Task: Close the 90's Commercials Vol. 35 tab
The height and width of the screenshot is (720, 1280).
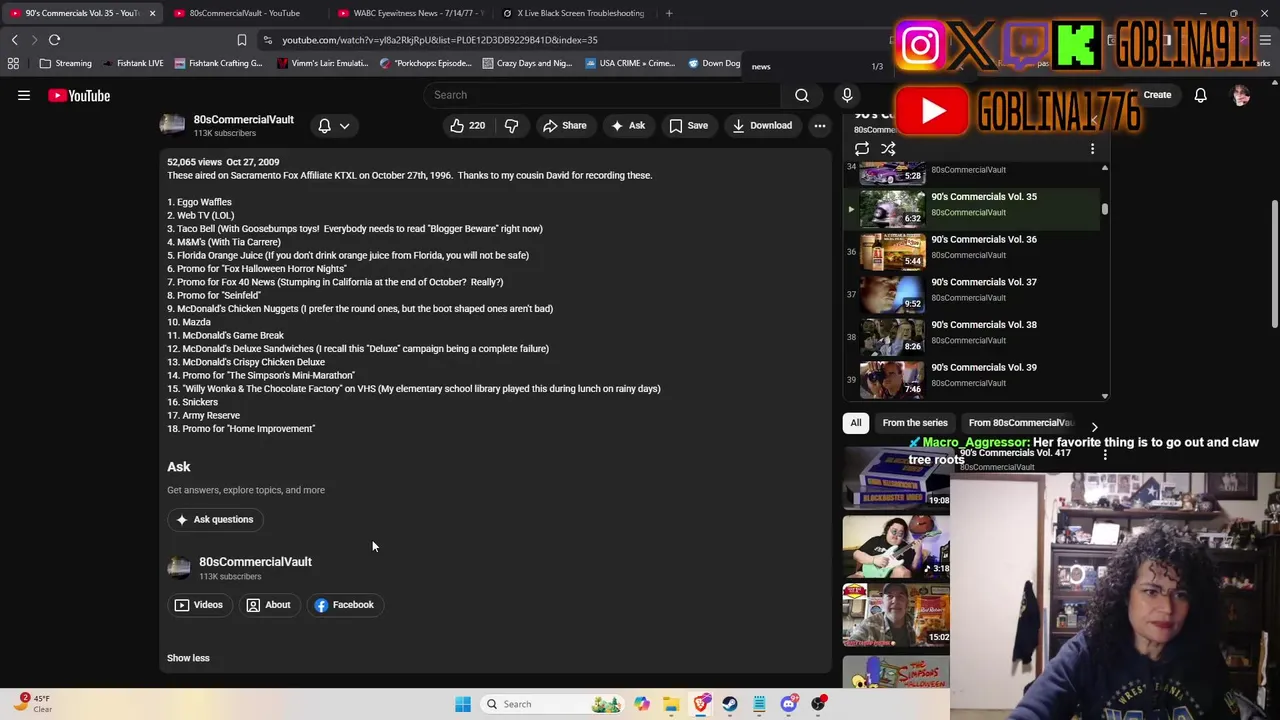Action: point(152,13)
